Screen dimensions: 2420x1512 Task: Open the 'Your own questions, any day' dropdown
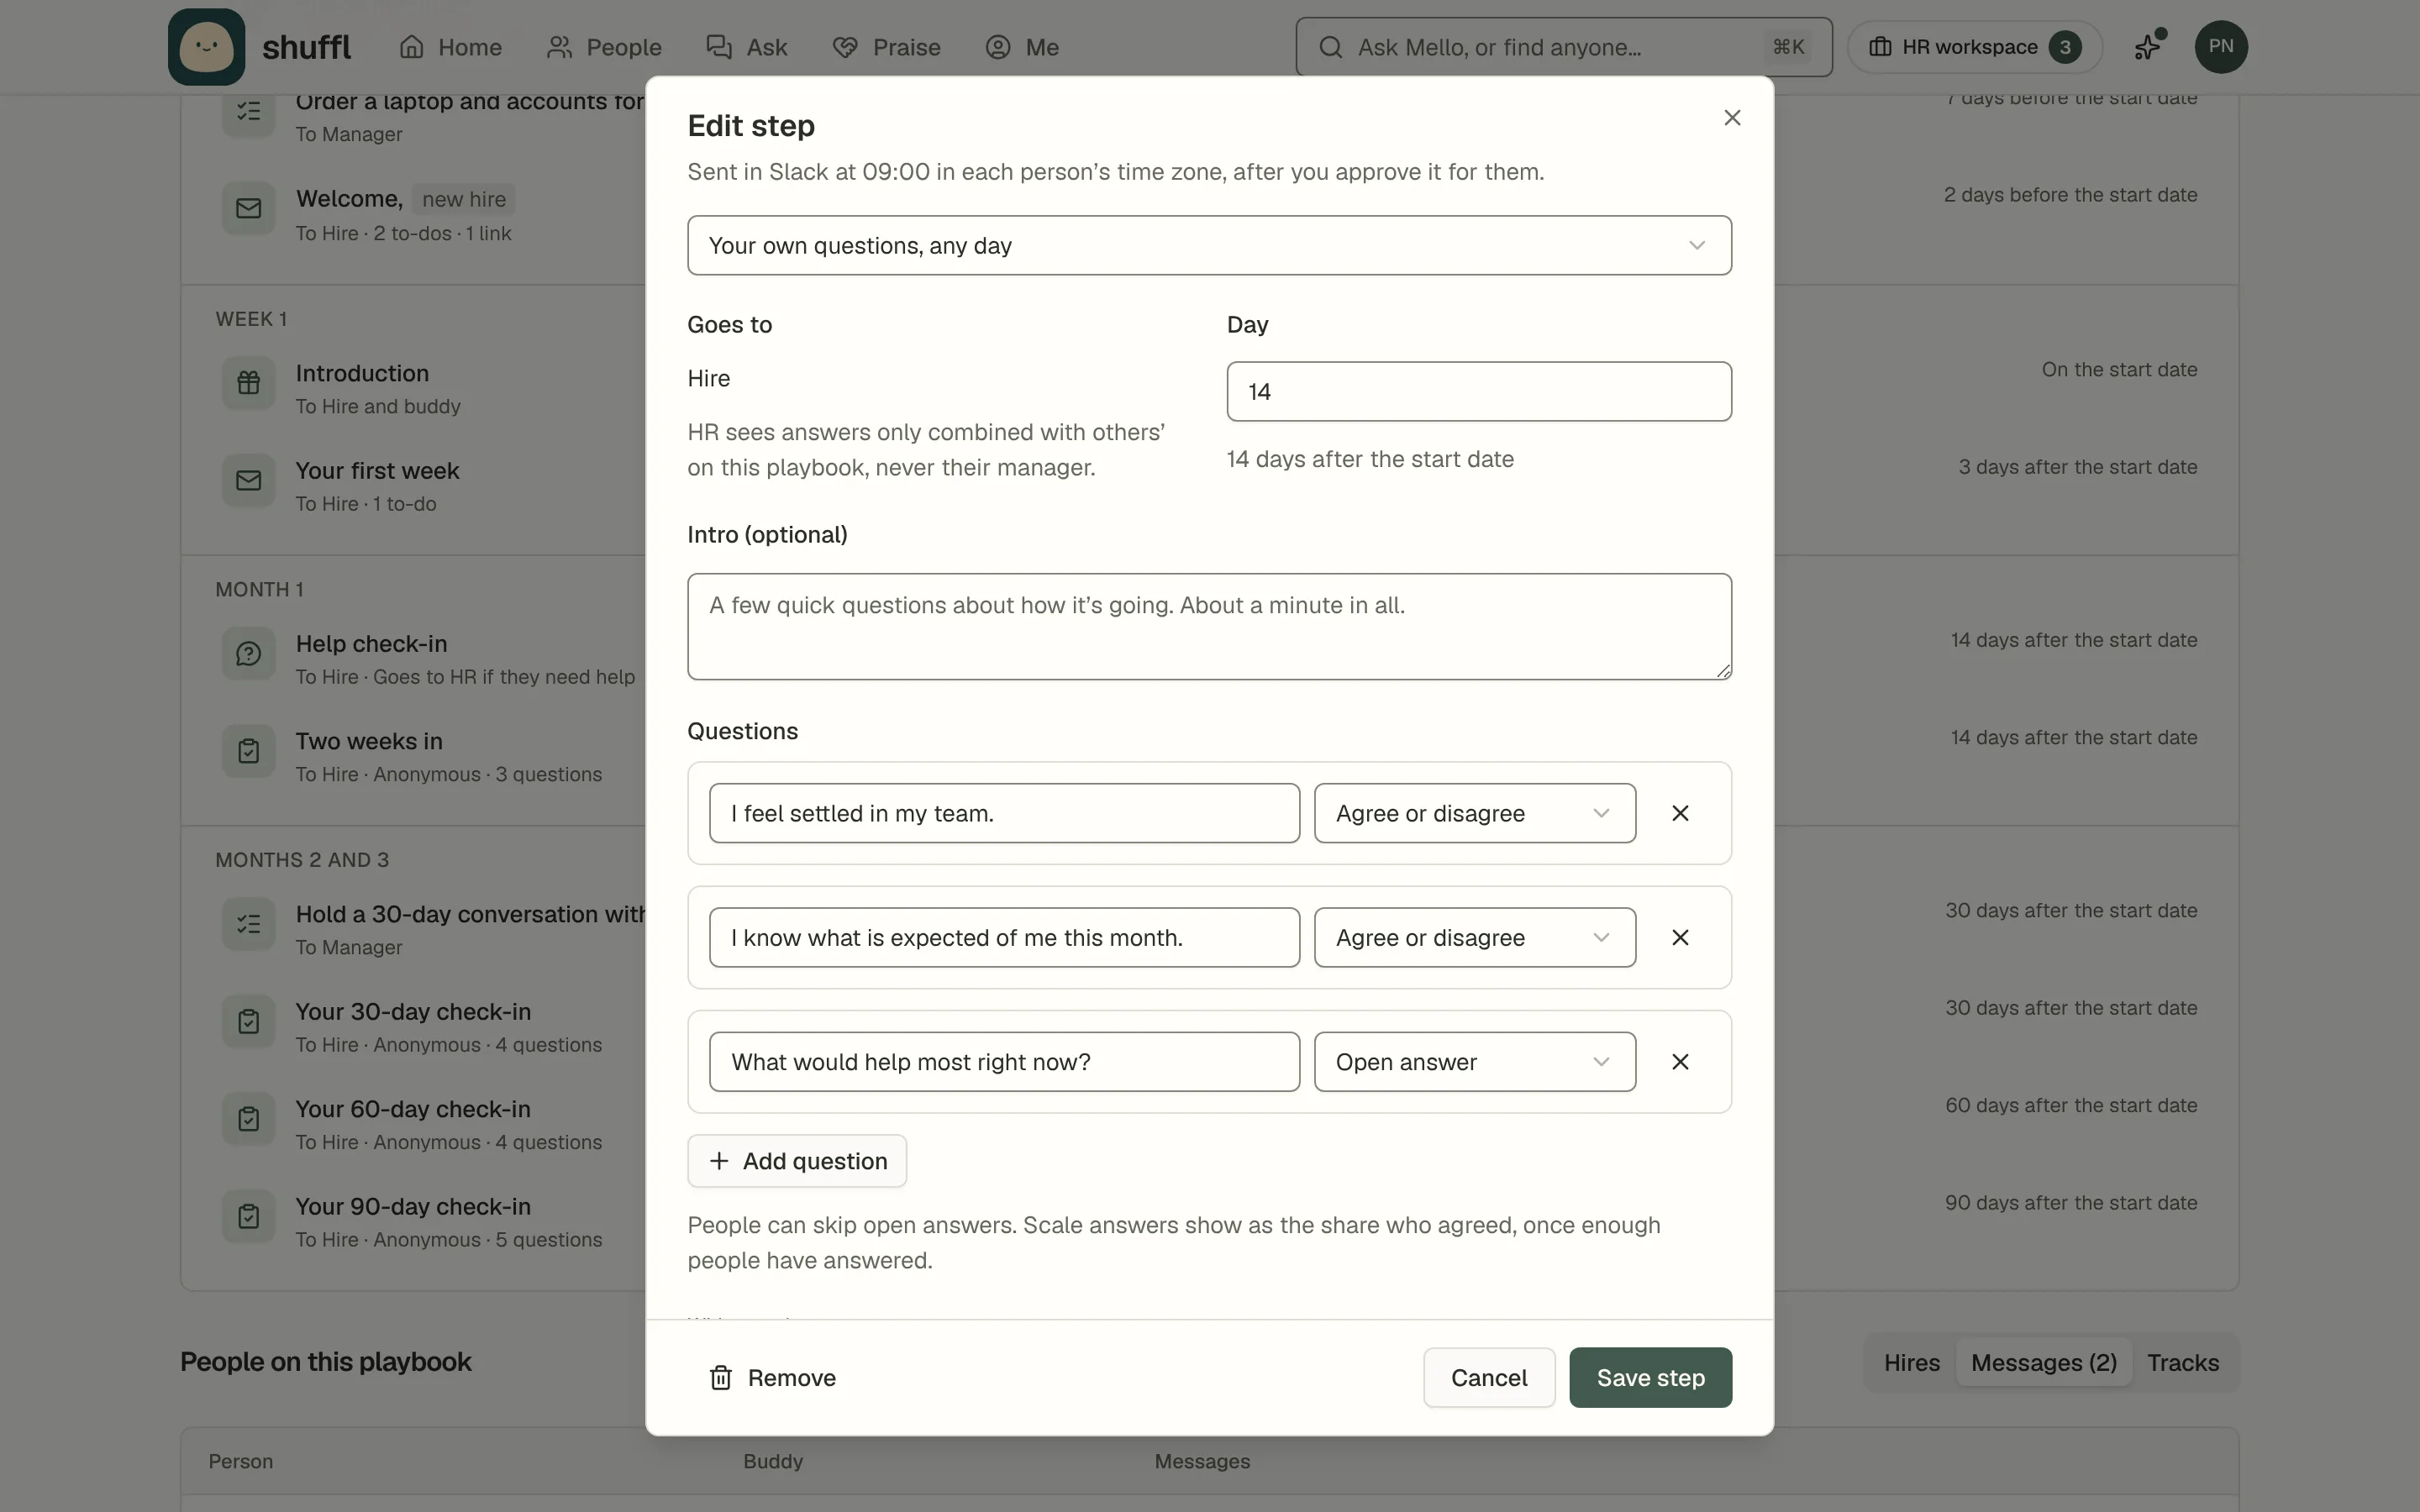pos(1209,245)
